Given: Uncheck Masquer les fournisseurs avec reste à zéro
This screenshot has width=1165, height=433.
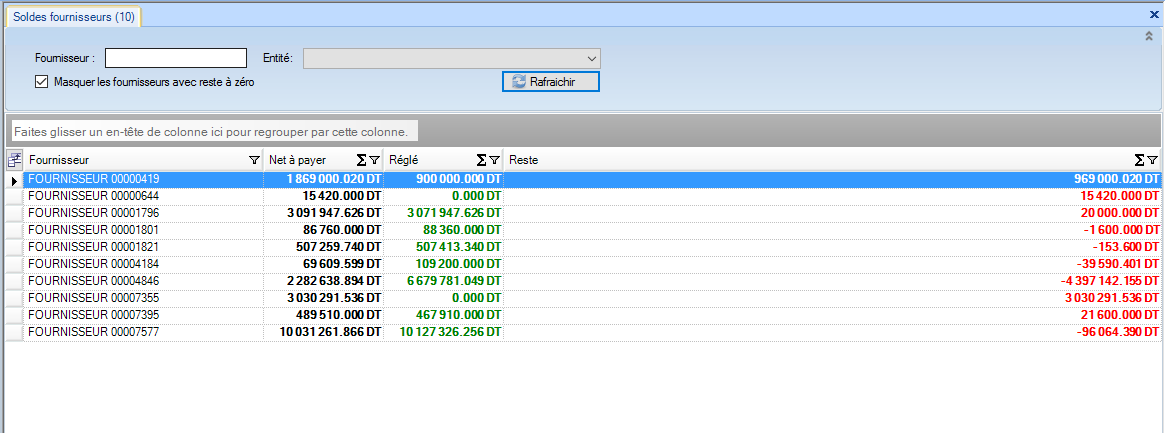Looking at the screenshot, I should click(41, 82).
